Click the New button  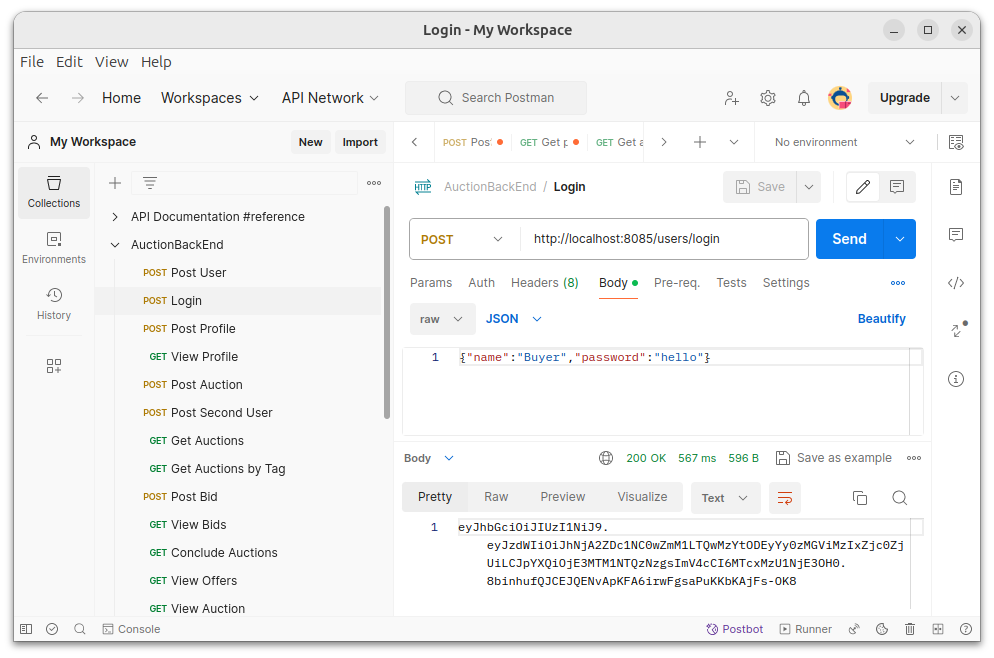coord(311,142)
